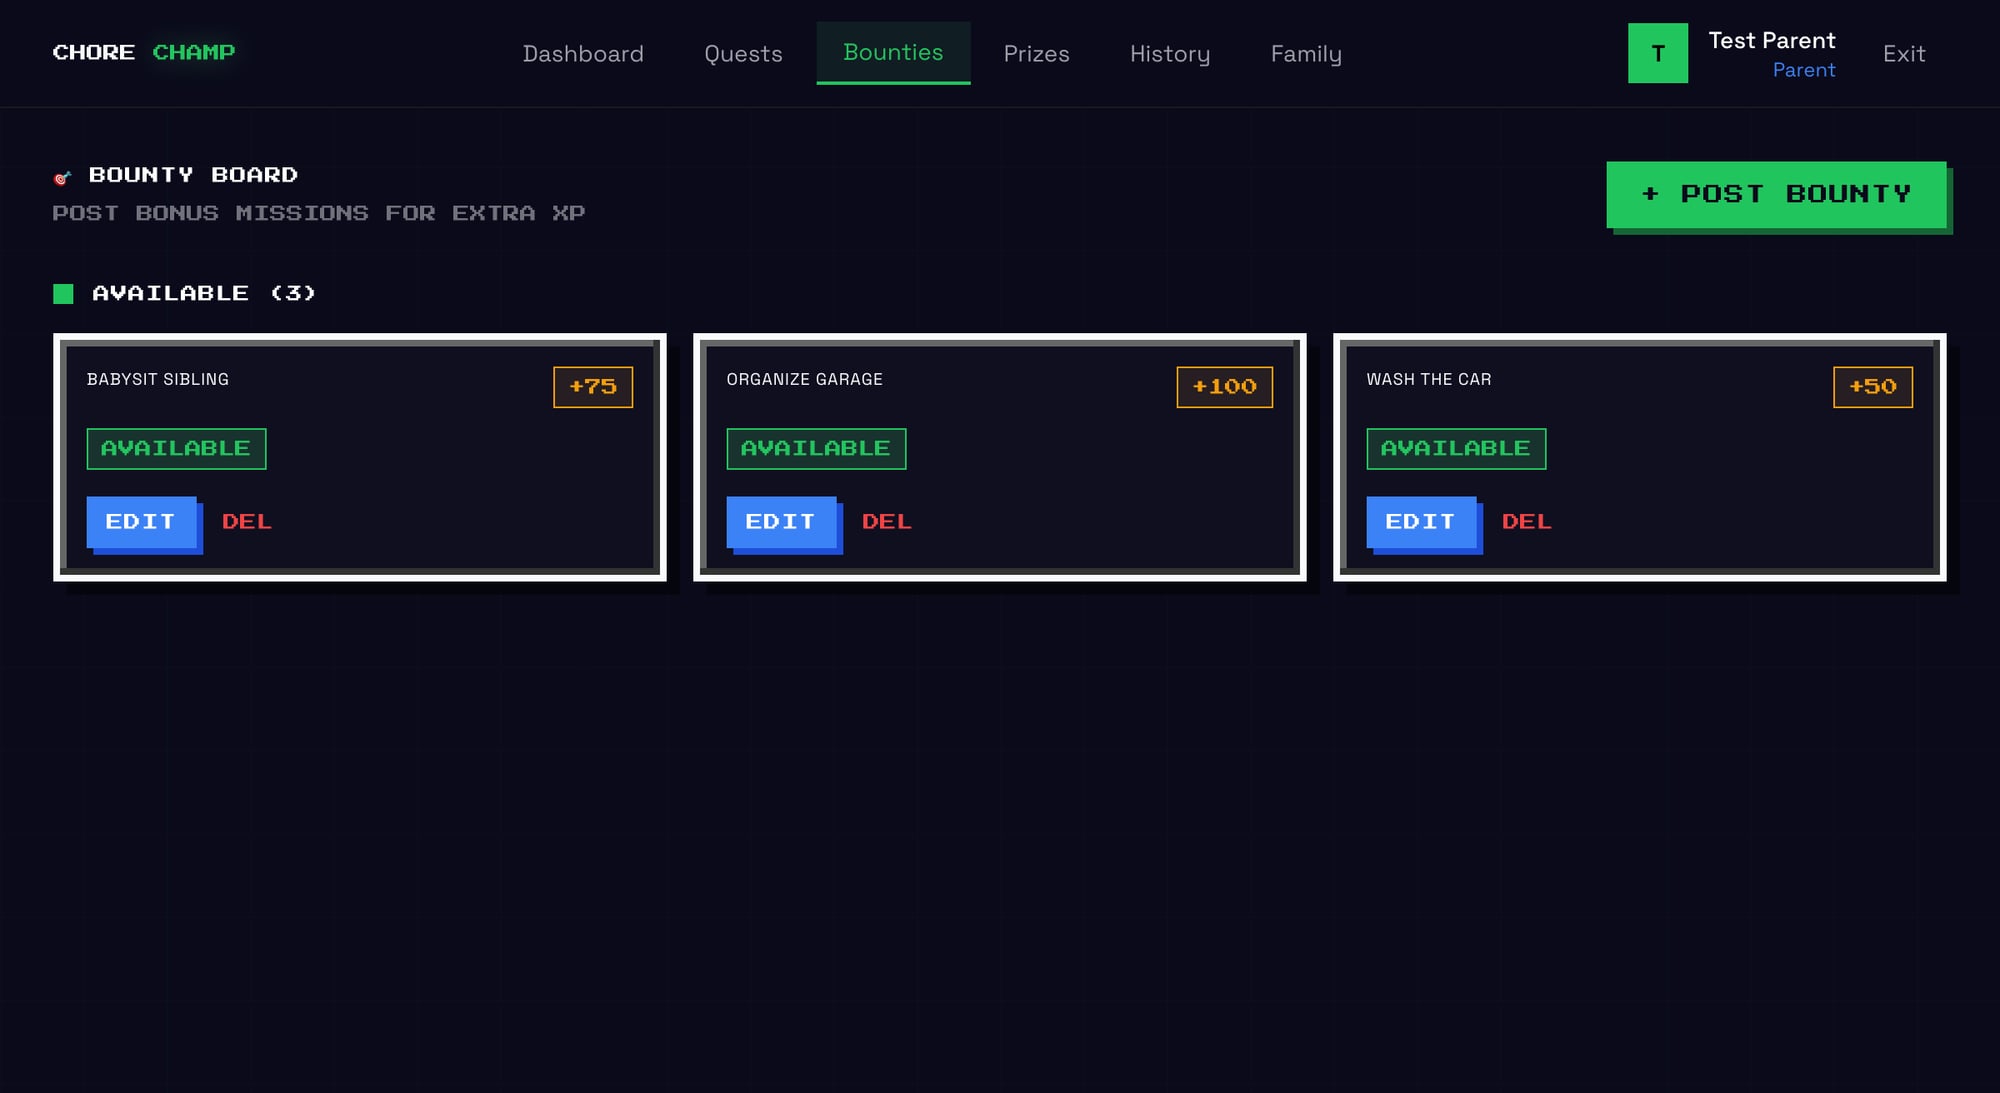The height and width of the screenshot is (1093, 2000).
Task: Click the T avatar icon in the header
Action: pyautogui.click(x=1658, y=53)
